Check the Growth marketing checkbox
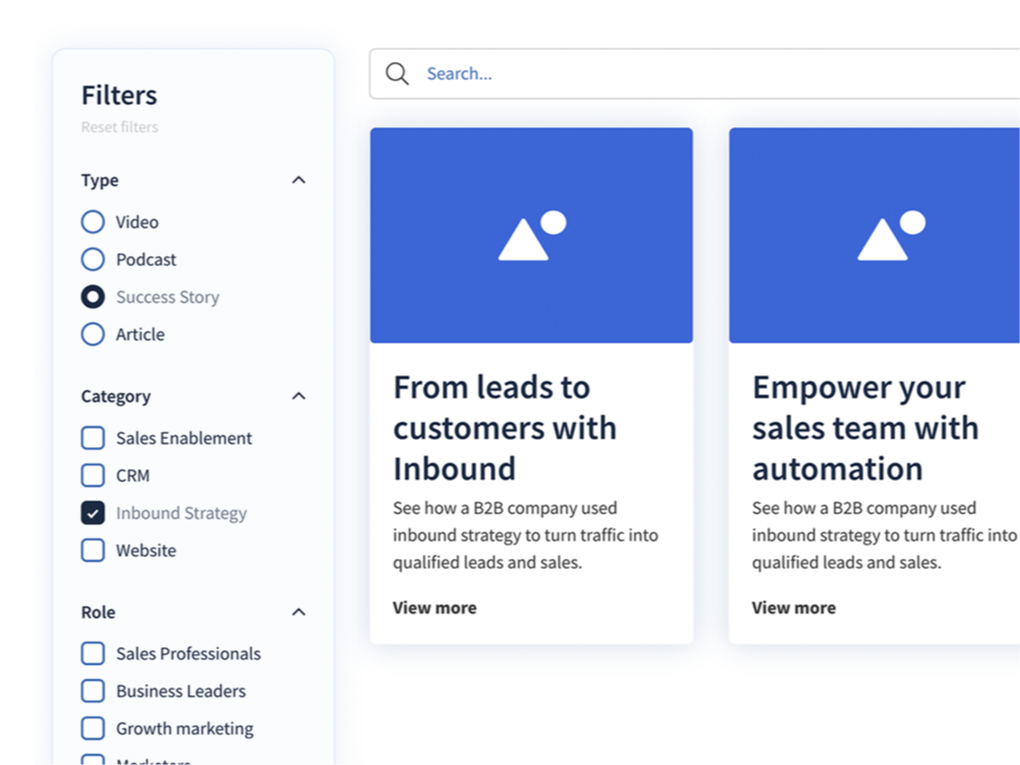The width and height of the screenshot is (1020, 765). [93, 729]
